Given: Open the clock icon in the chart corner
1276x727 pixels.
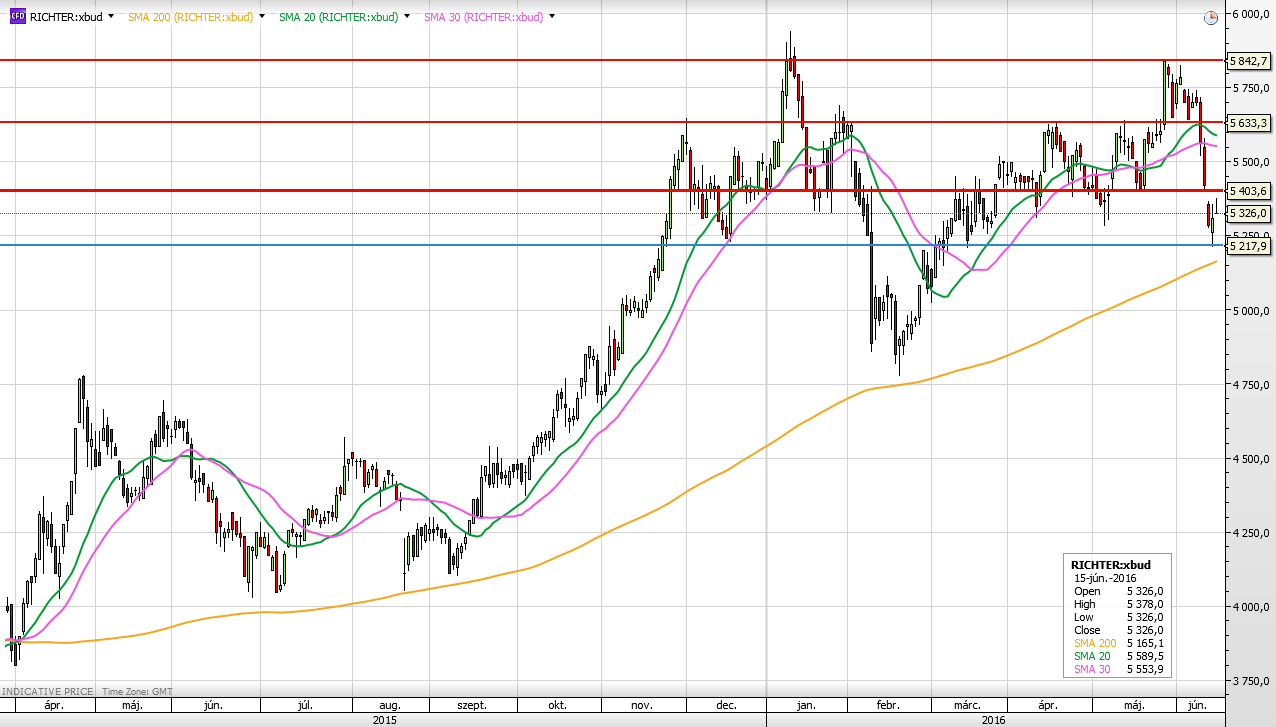Looking at the screenshot, I should pos(1211,17).
